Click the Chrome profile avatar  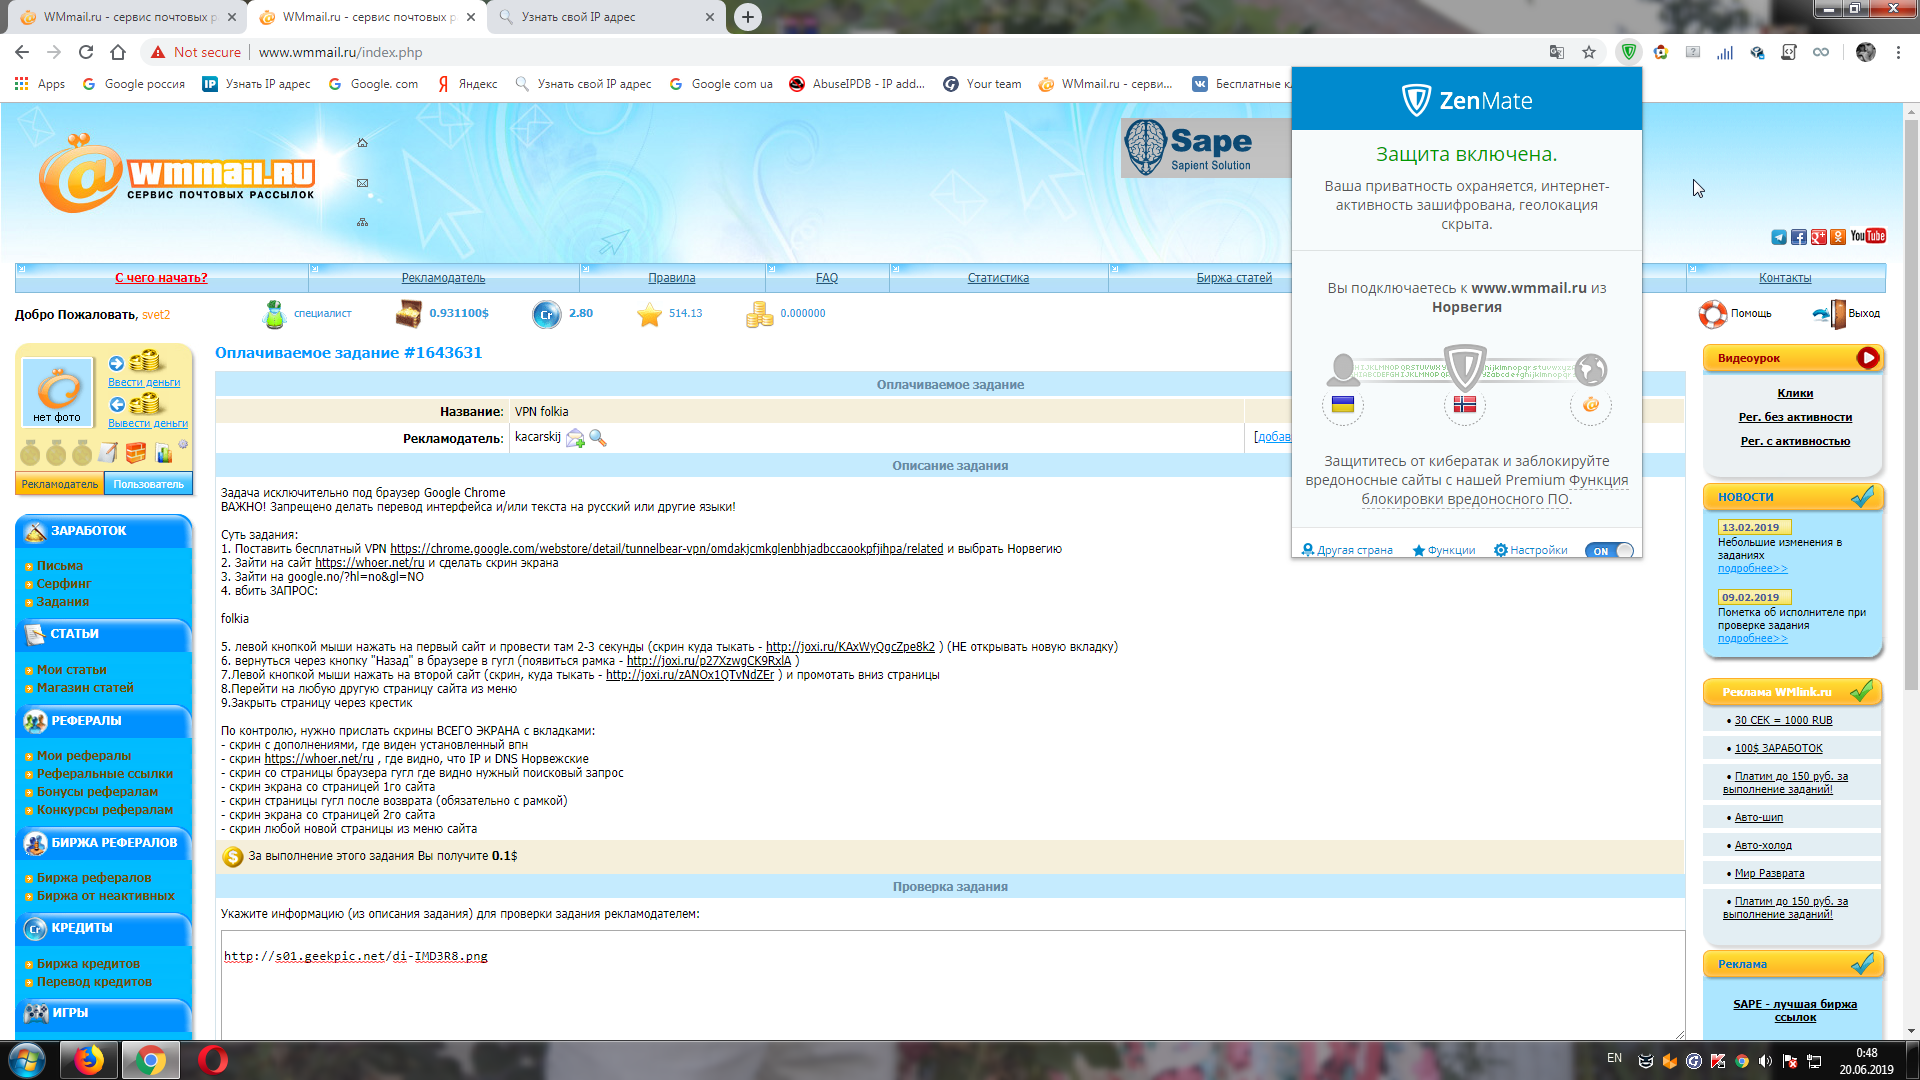(1866, 52)
